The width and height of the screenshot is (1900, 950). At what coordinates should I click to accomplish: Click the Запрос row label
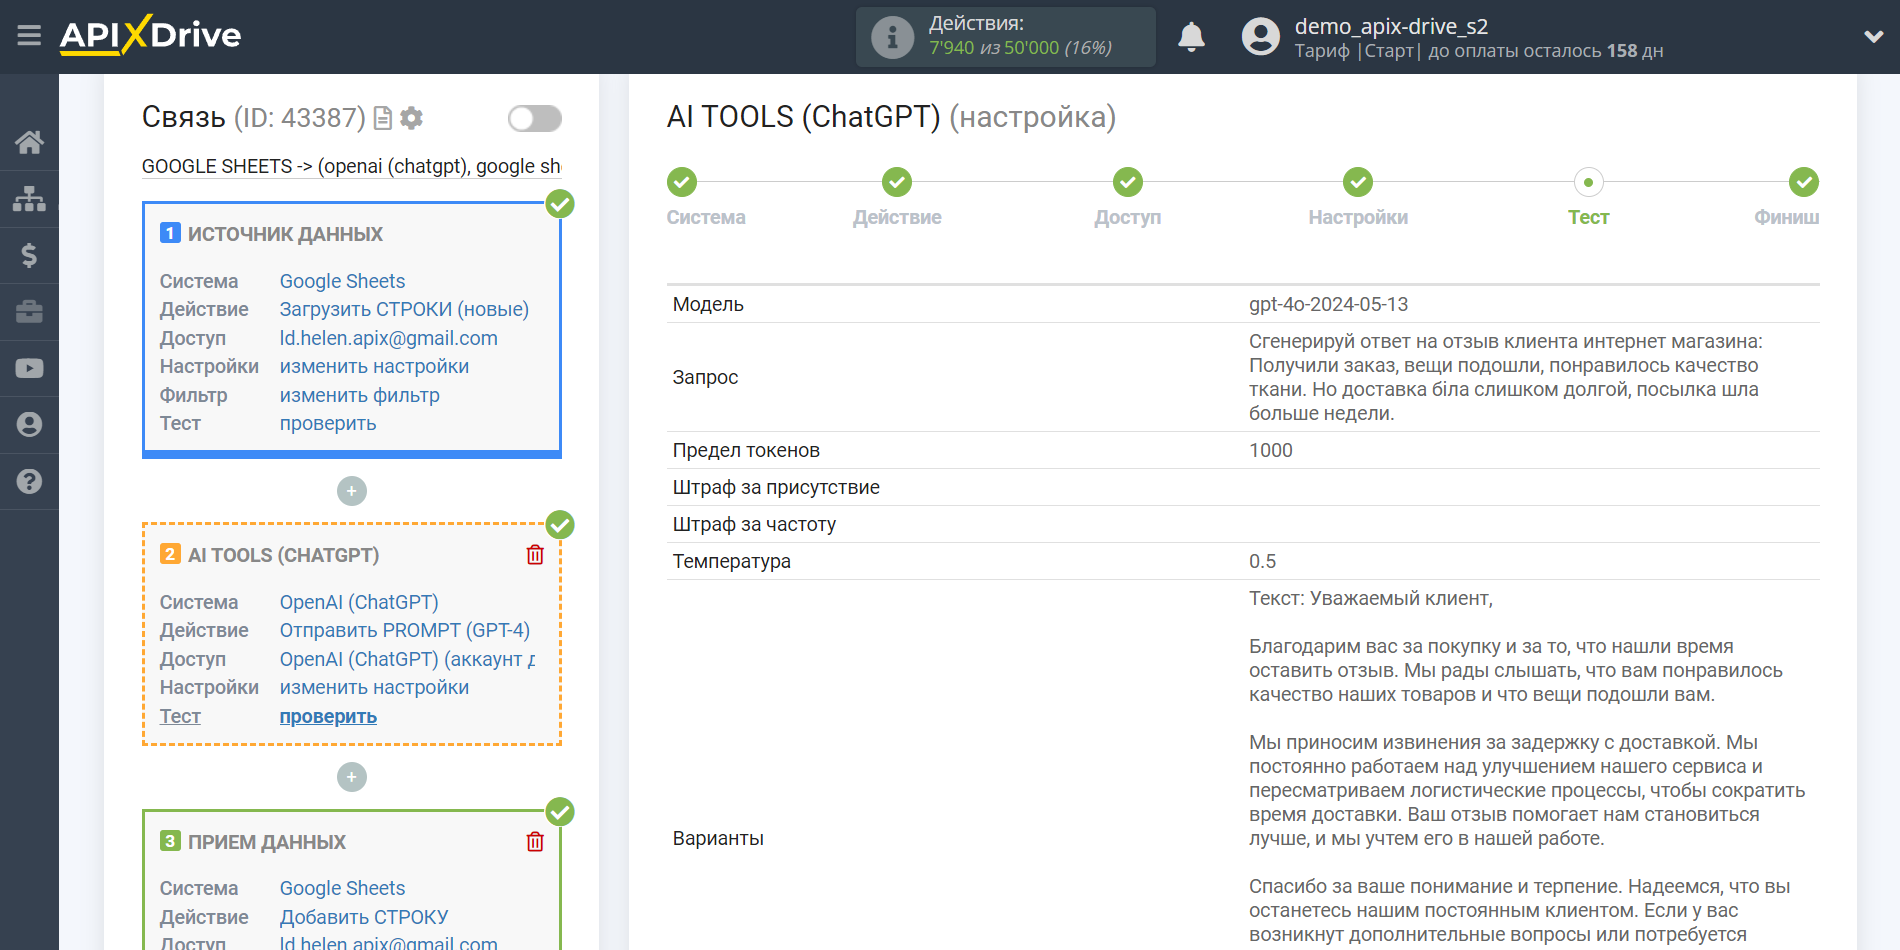[x=705, y=377]
